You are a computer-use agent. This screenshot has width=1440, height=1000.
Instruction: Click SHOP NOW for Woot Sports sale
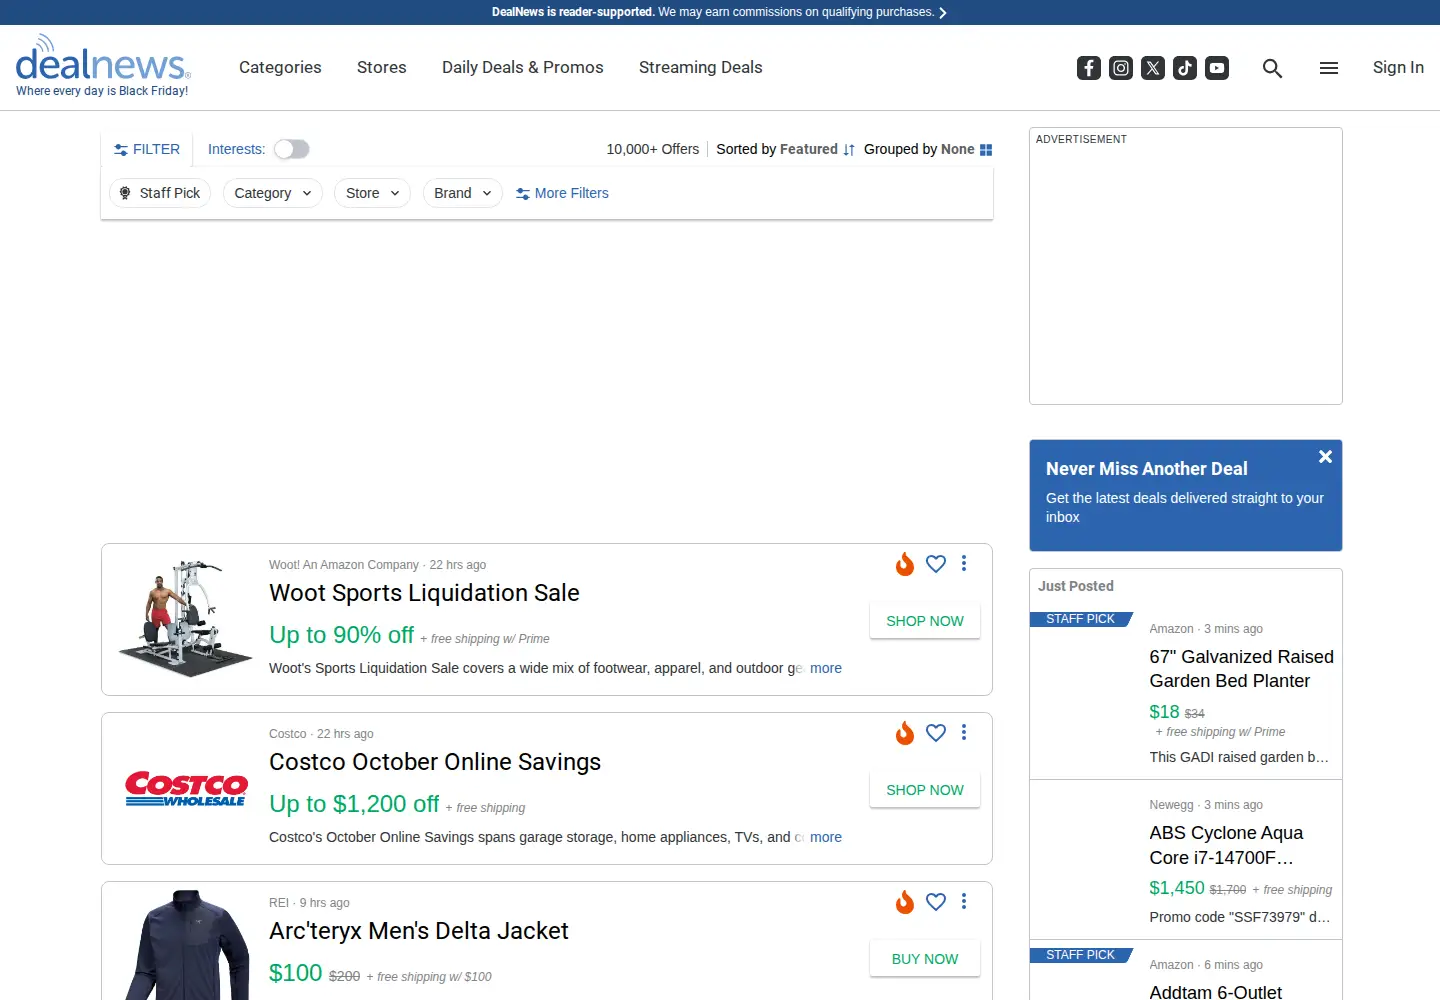[925, 621]
